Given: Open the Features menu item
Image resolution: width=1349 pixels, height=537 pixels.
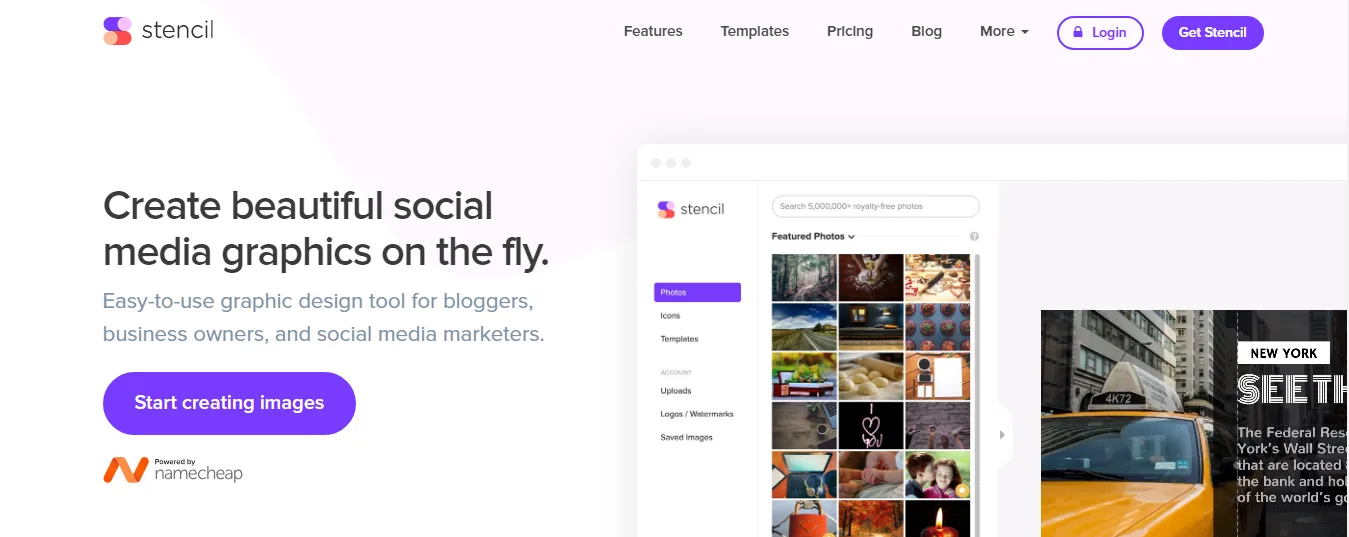Looking at the screenshot, I should pyautogui.click(x=653, y=32).
